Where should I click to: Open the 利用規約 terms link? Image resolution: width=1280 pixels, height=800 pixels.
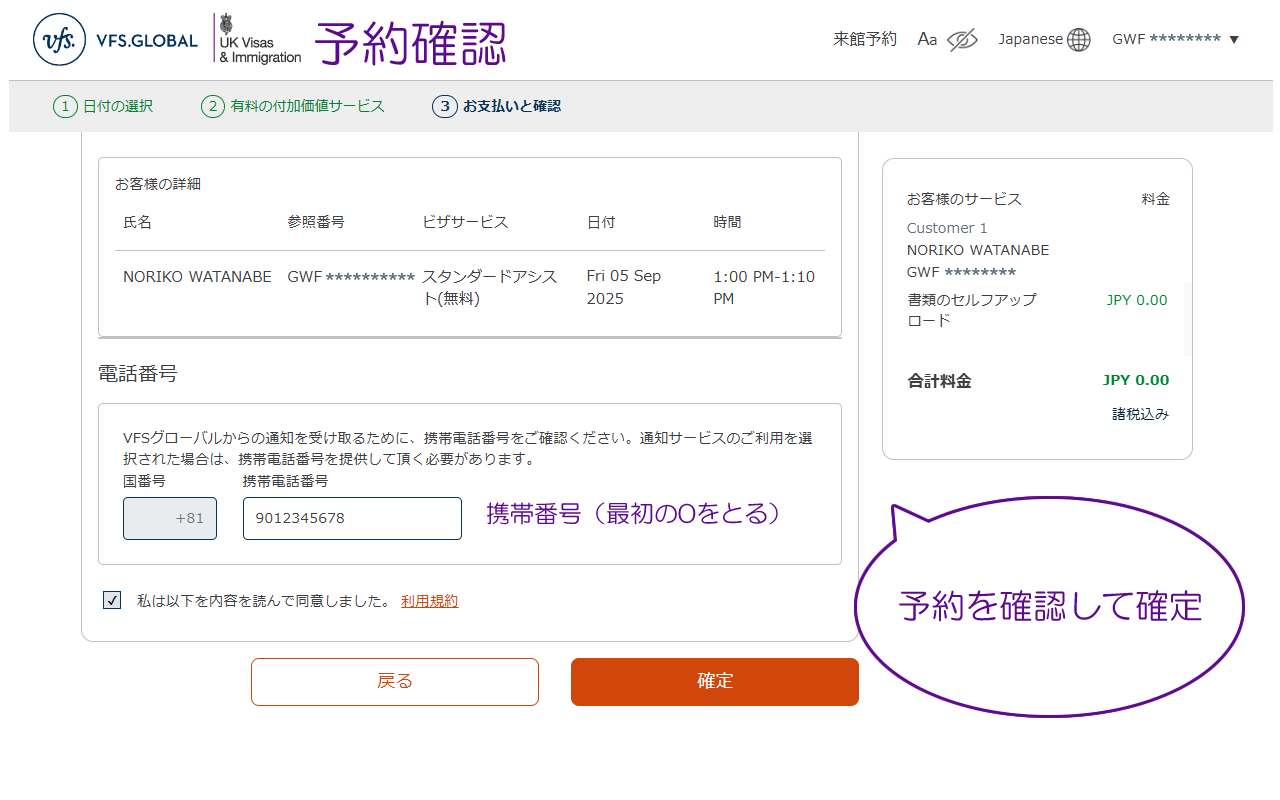(x=429, y=601)
